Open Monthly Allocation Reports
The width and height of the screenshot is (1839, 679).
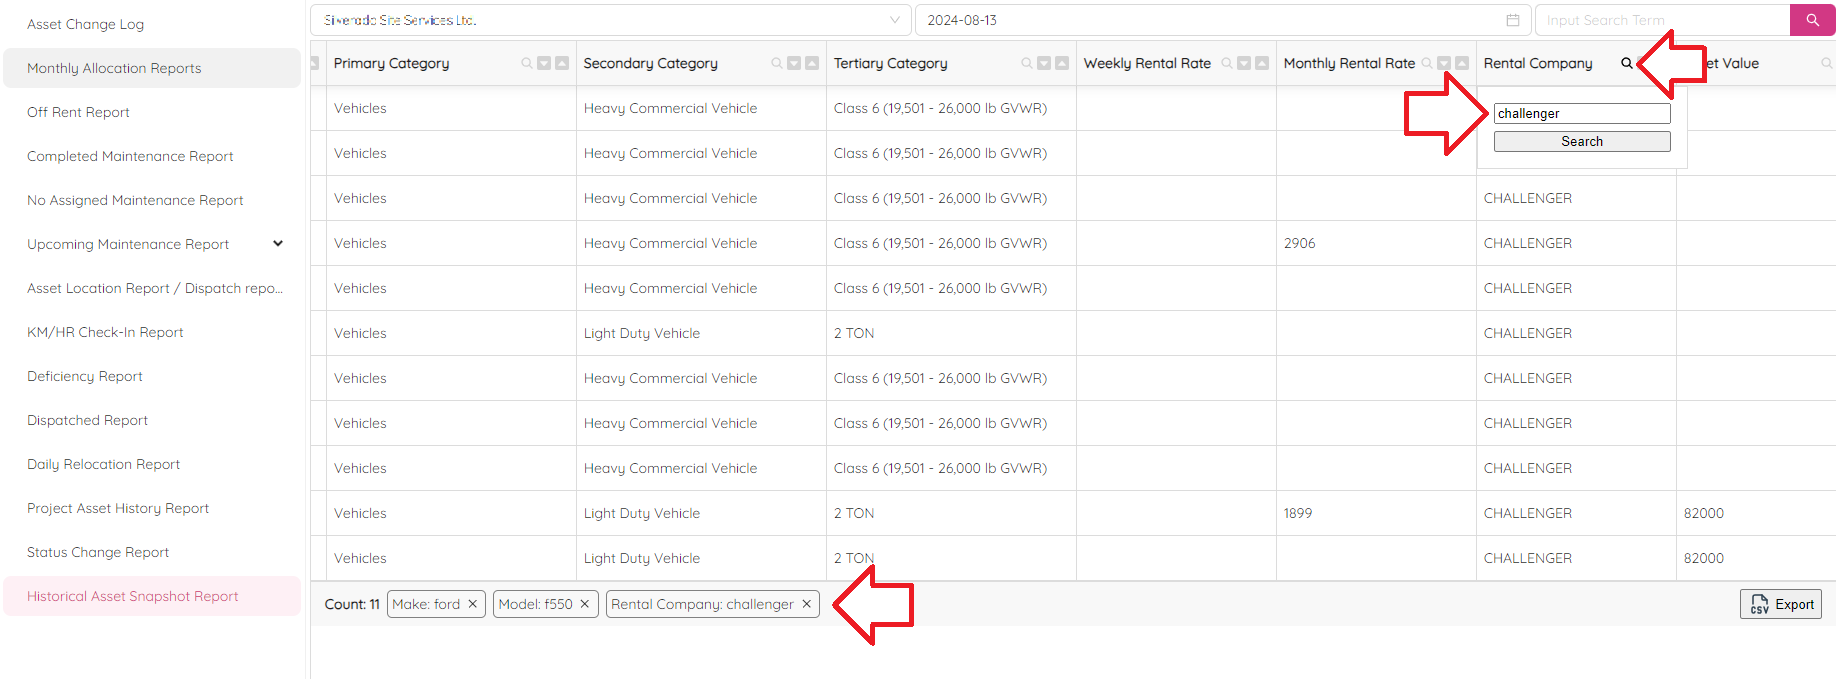[x=152, y=68]
